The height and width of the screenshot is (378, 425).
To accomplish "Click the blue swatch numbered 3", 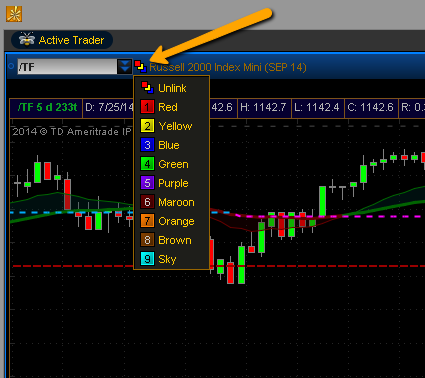I will click(x=147, y=145).
